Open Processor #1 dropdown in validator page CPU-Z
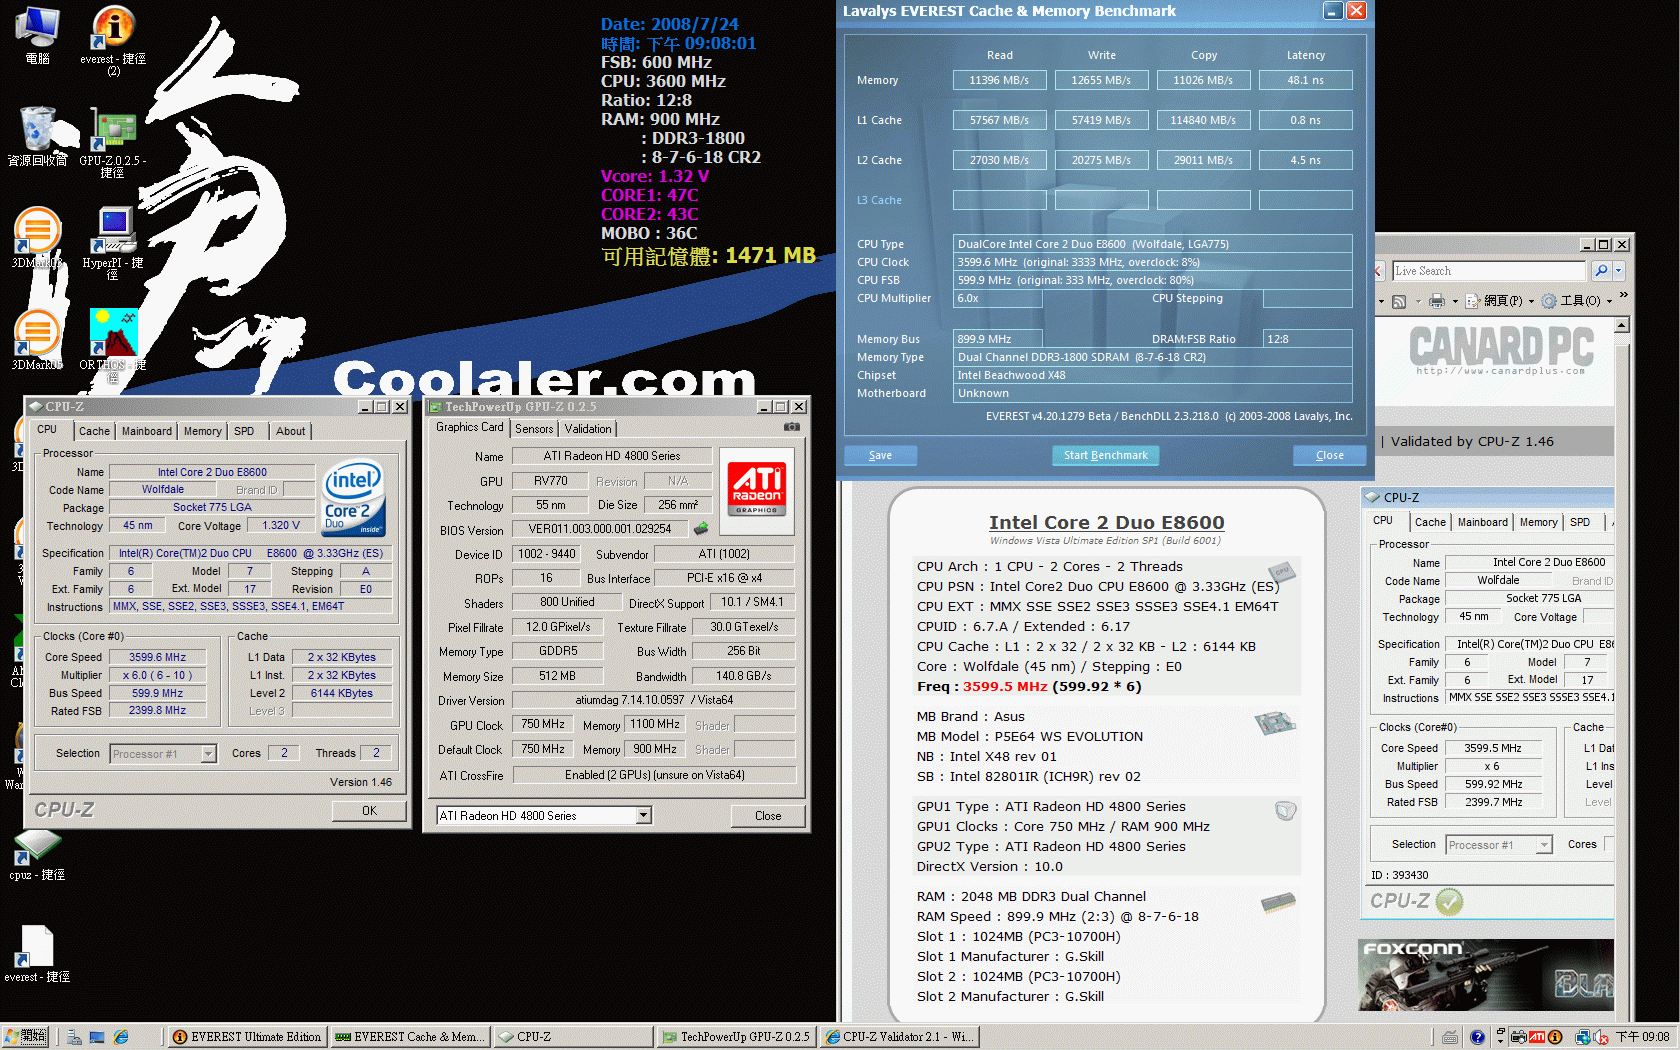The width and height of the screenshot is (1680, 1050). (1544, 845)
